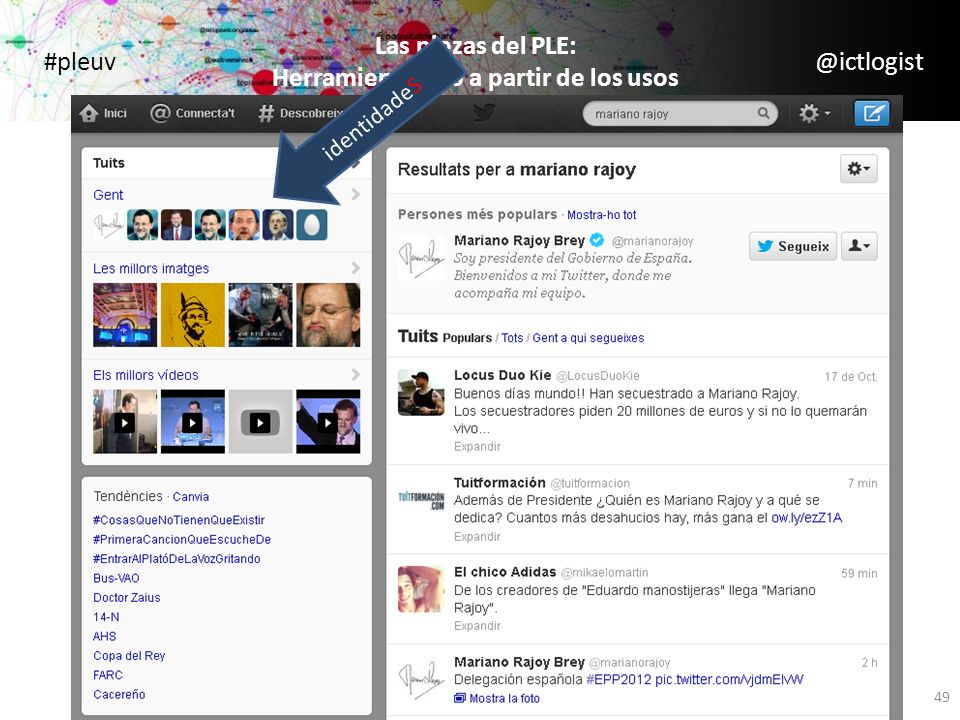
Task: Open the yellow cartoon drawing image
Action: tap(193, 315)
